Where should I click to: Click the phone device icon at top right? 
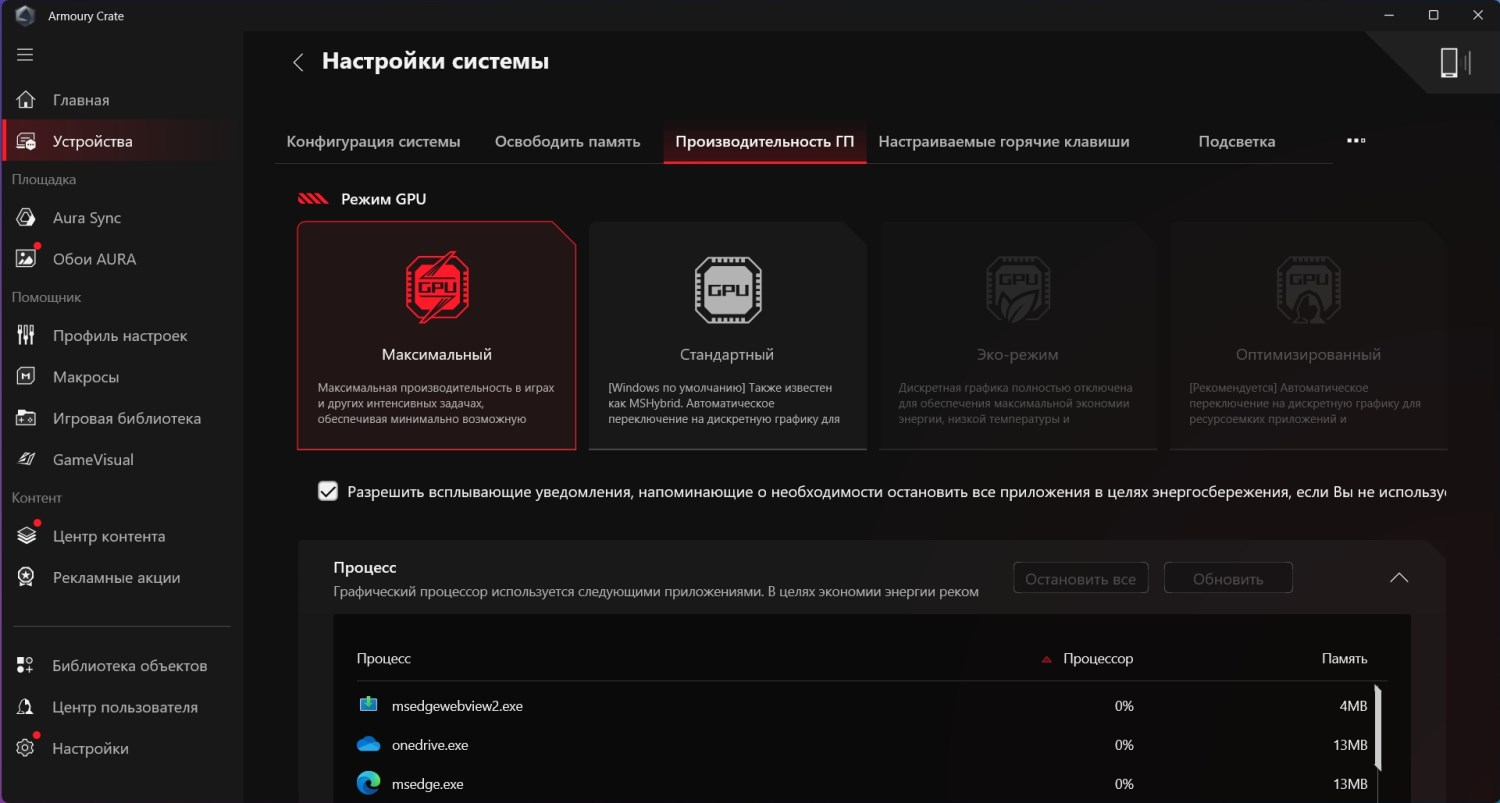coord(1451,63)
